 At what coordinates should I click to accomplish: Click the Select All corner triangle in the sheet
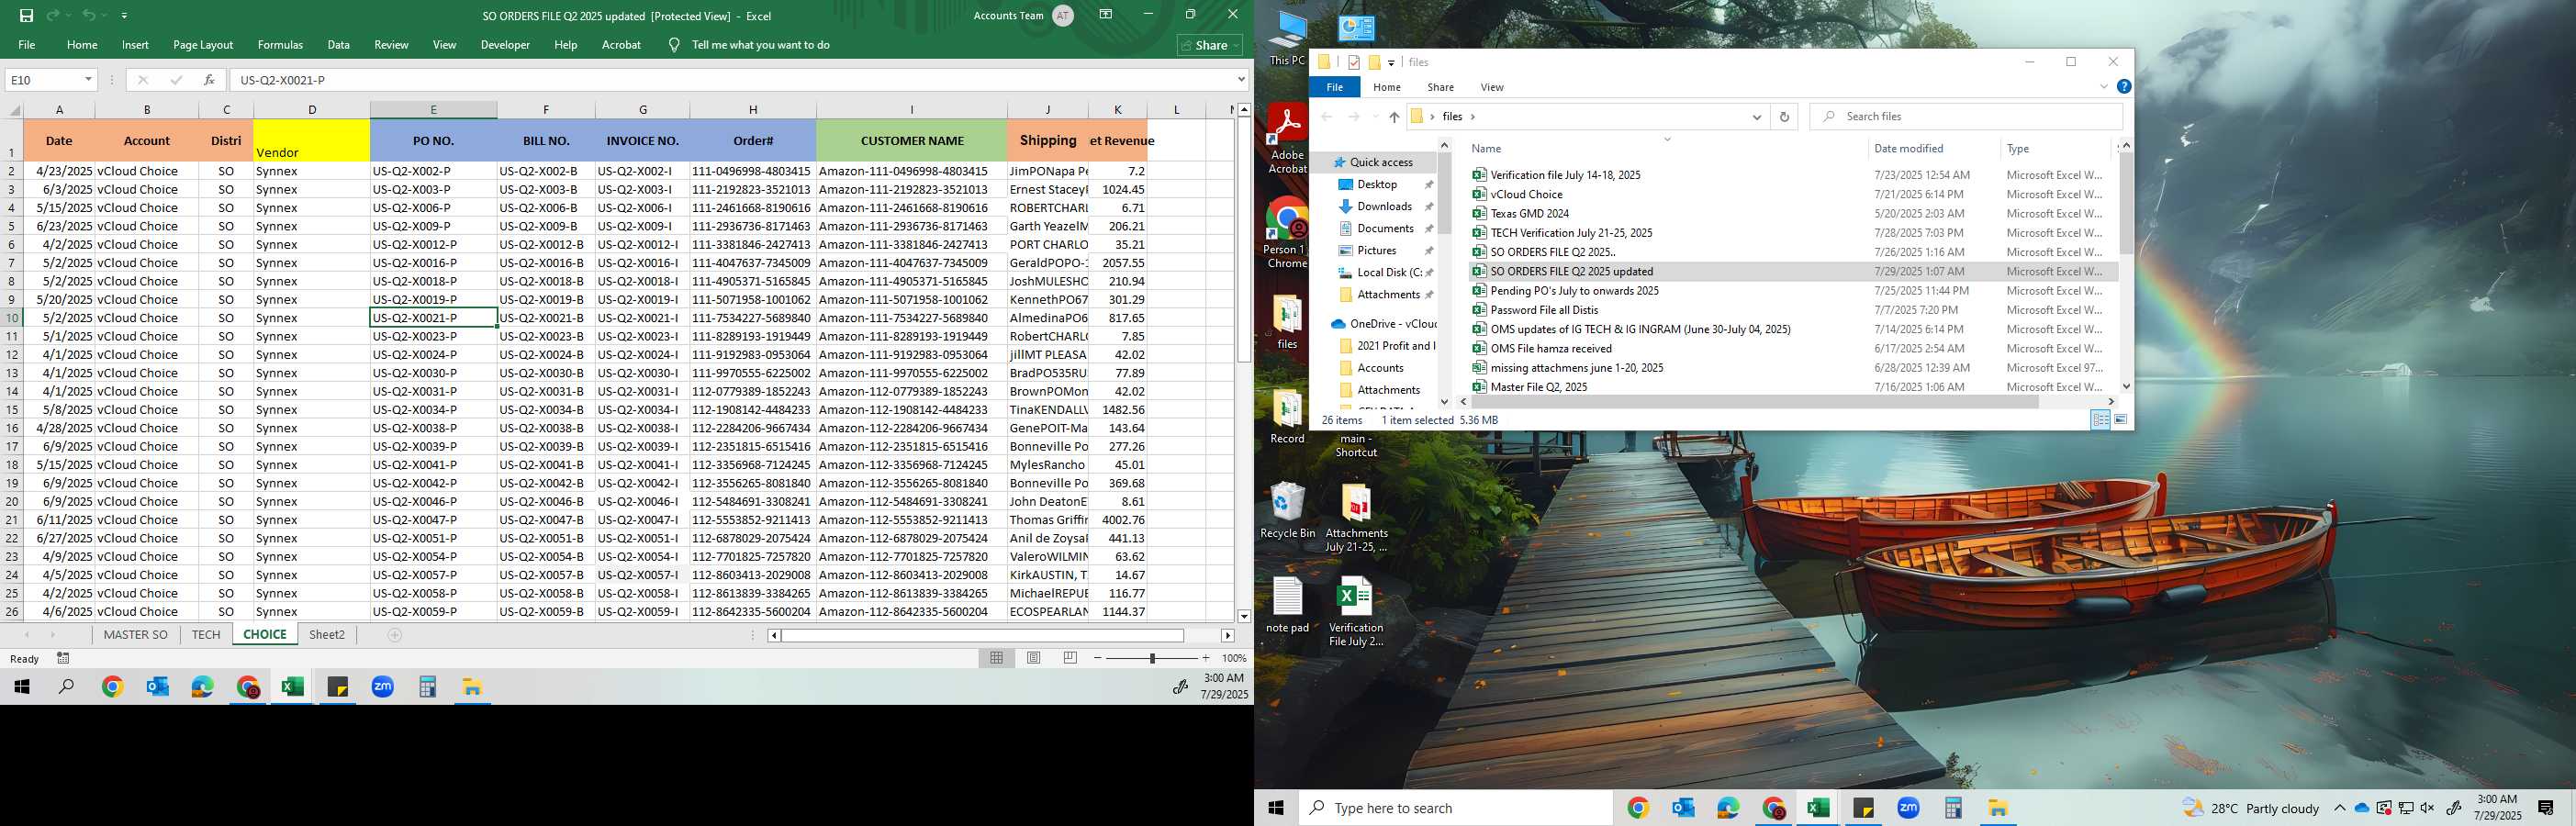pyautogui.click(x=13, y=110)
